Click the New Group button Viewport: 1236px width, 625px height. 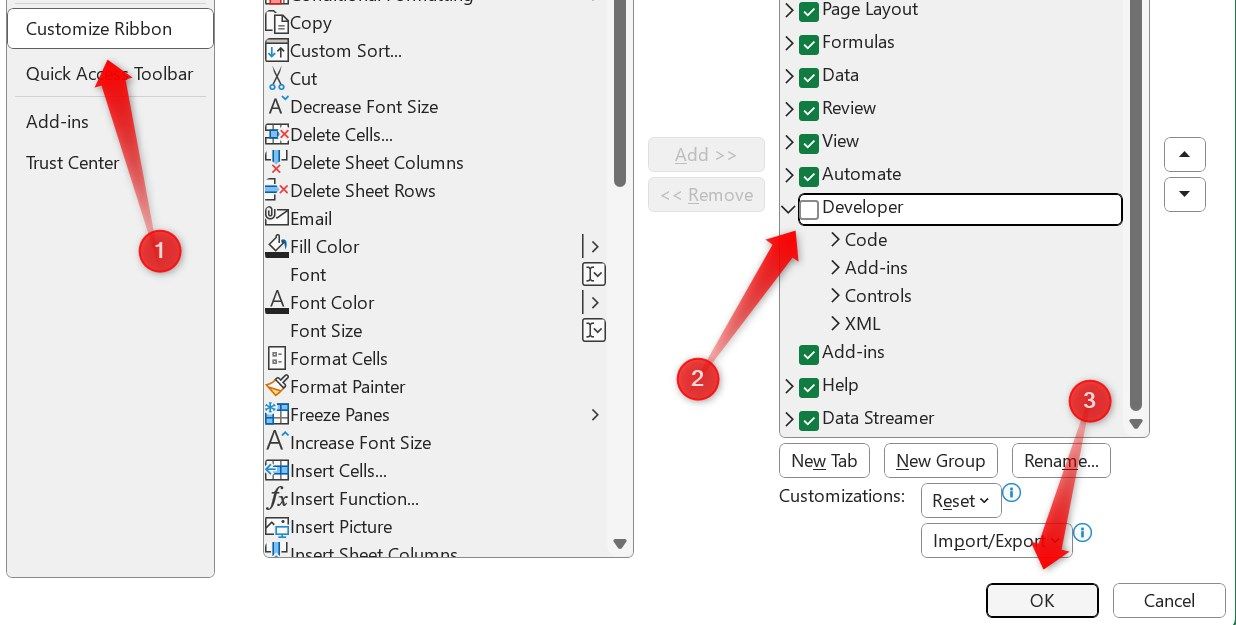[x=940, y=461]
